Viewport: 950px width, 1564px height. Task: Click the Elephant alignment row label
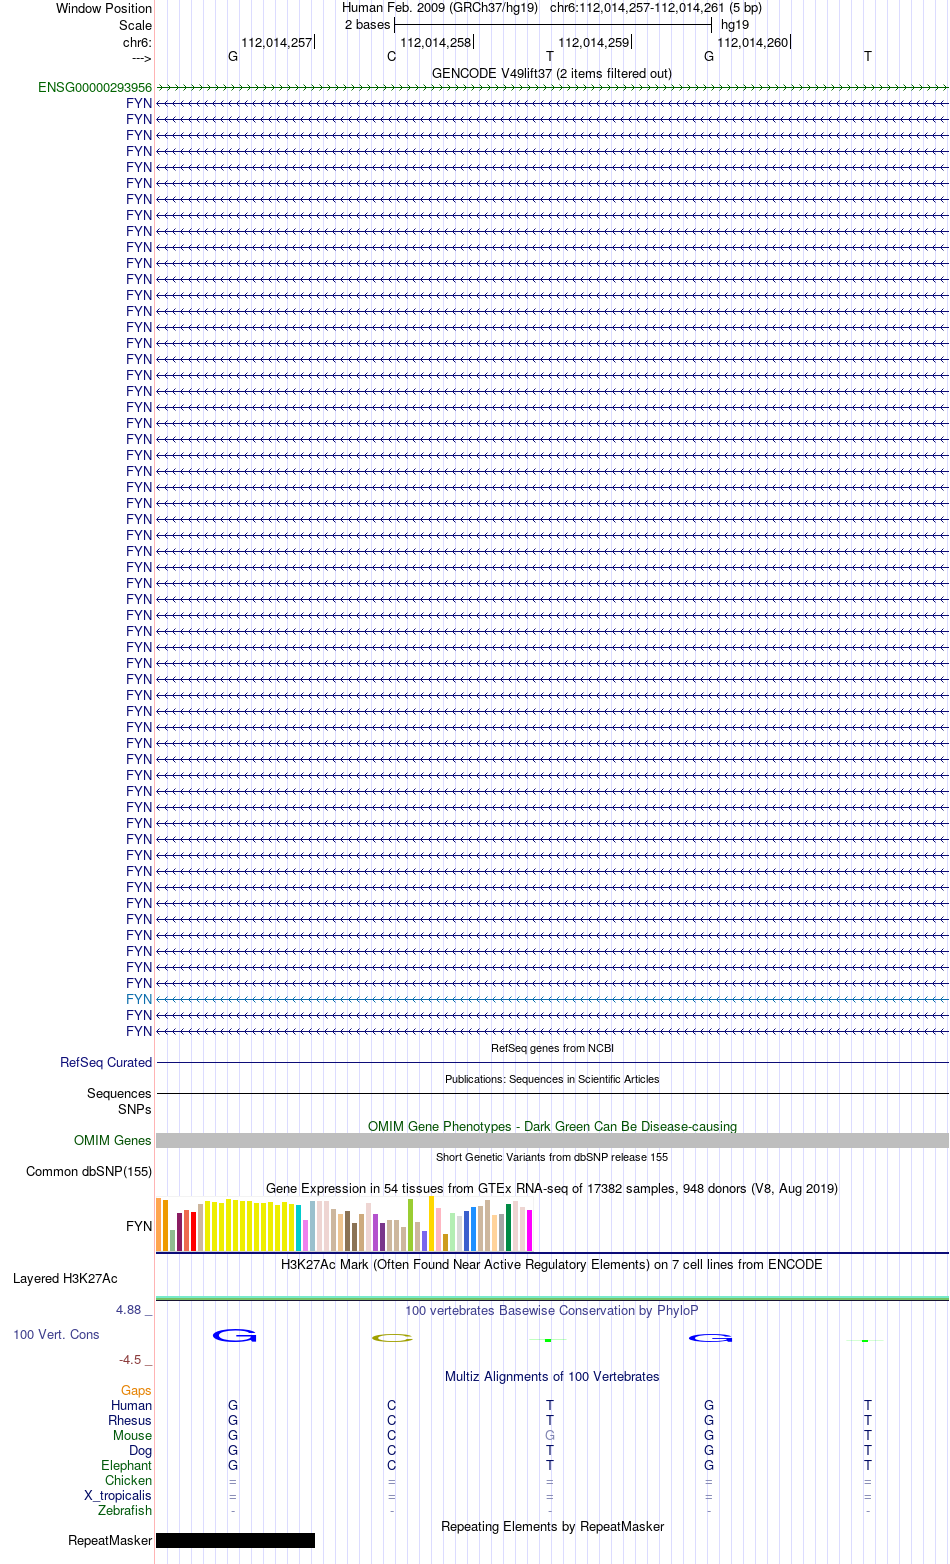click(x=127, y=1466)
